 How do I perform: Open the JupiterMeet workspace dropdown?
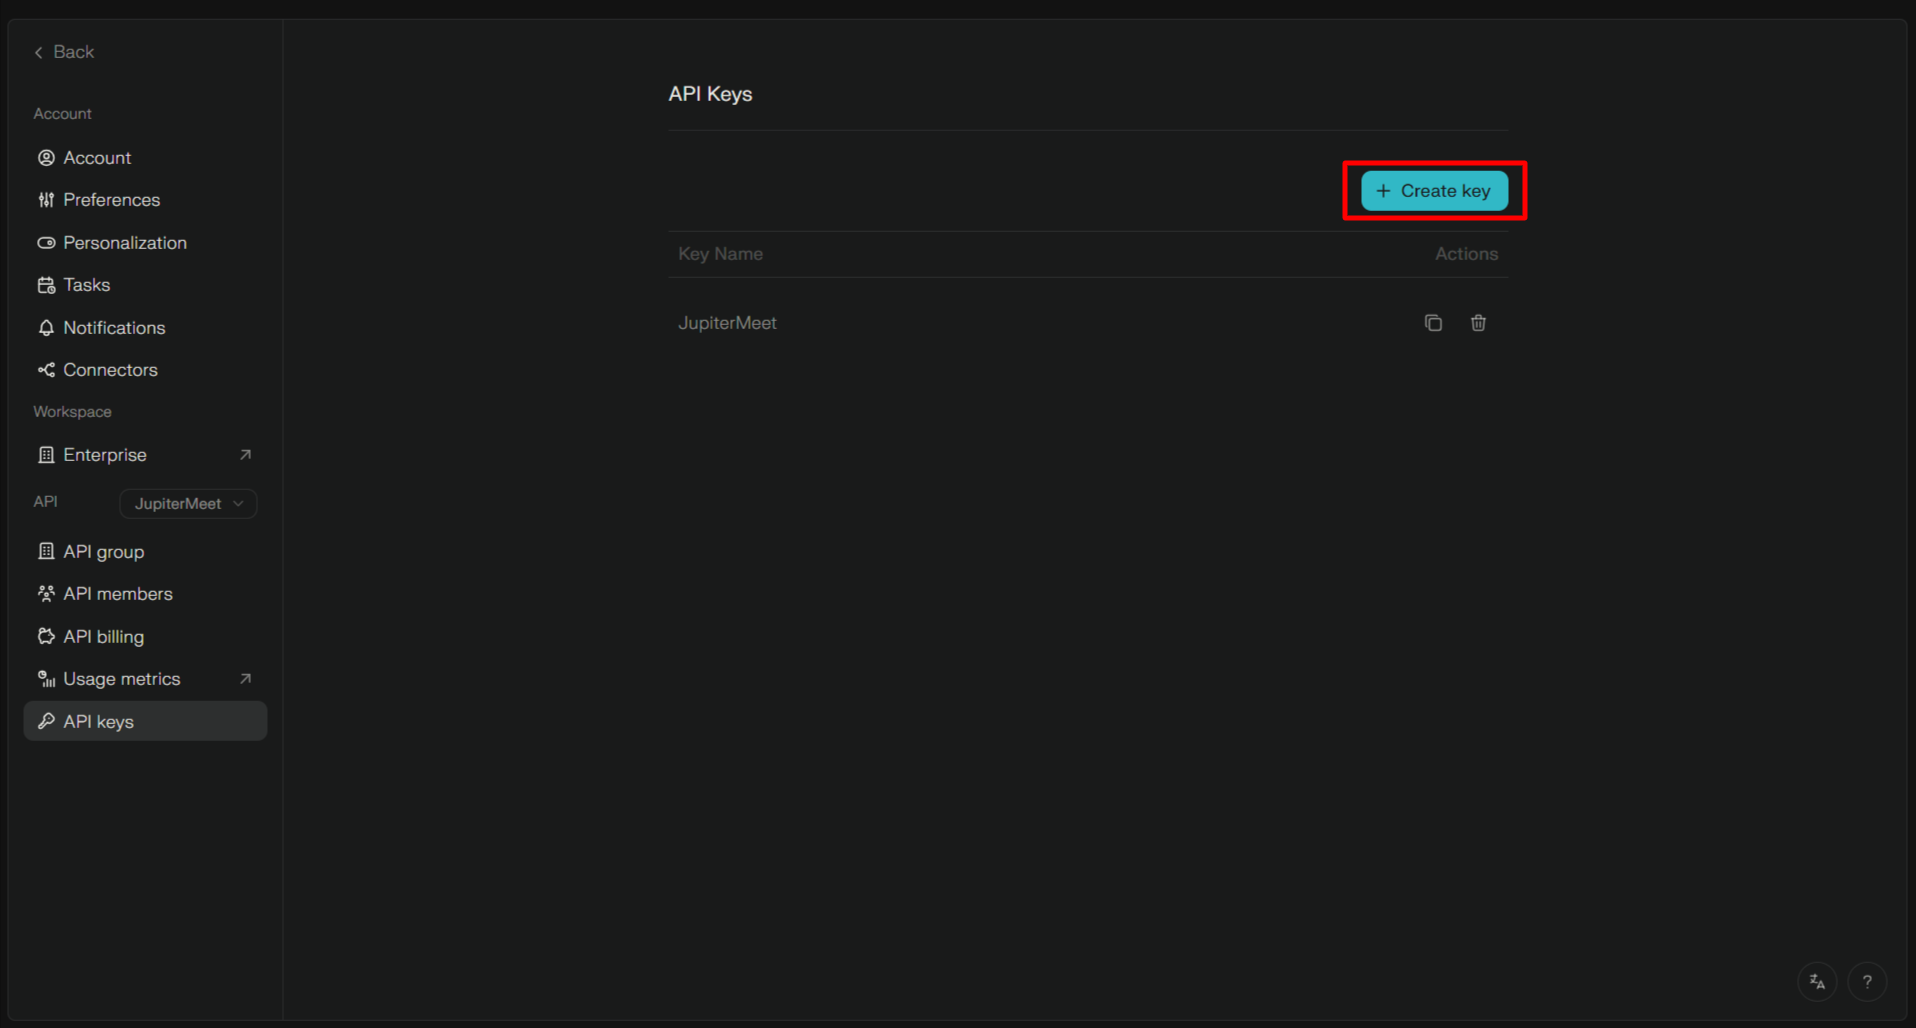(187, 503)
